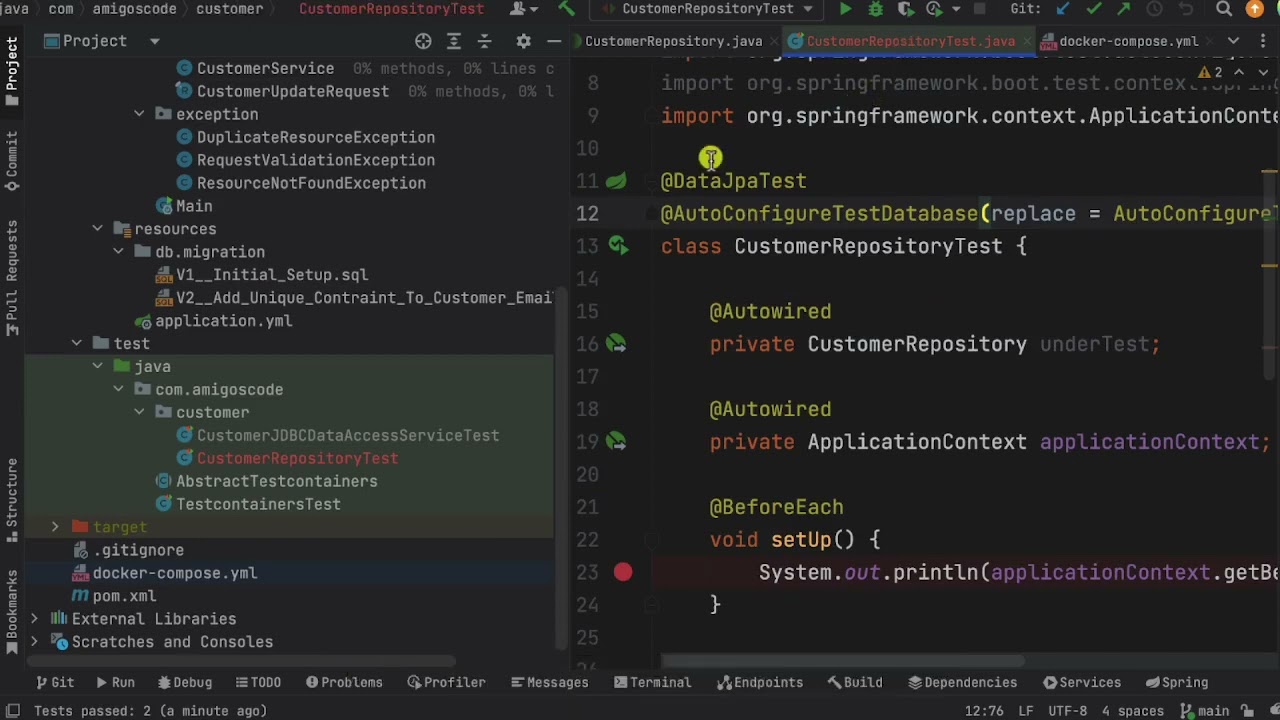The width and height of the screenshot is (1280, 720).
Task: Expand the target folder
Action: pyautogui.click(x=55, y=527)
